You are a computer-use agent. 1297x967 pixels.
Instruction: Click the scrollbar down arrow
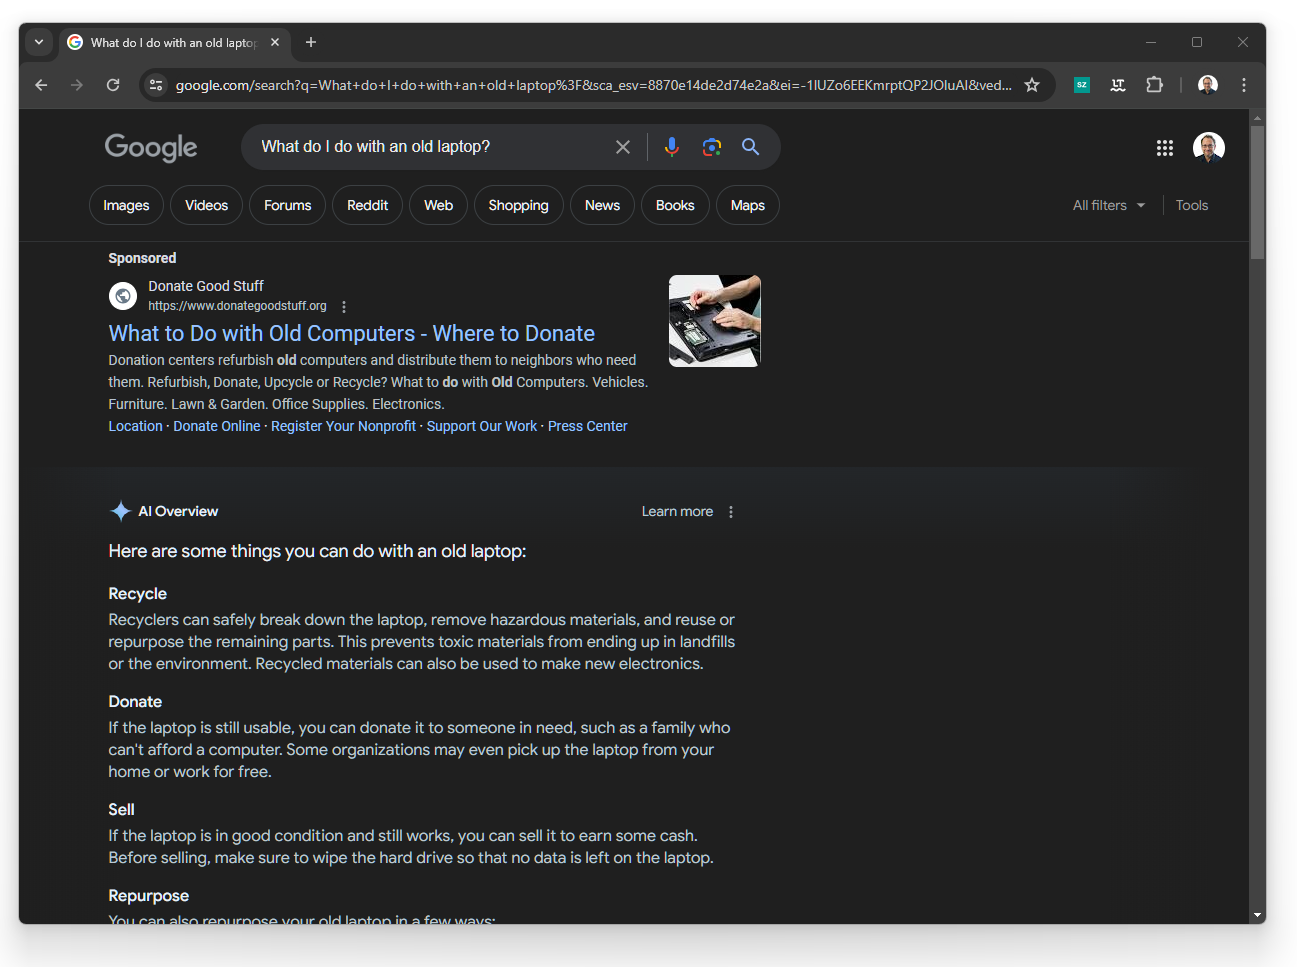pyautogui.click(x=1257, y=915)
